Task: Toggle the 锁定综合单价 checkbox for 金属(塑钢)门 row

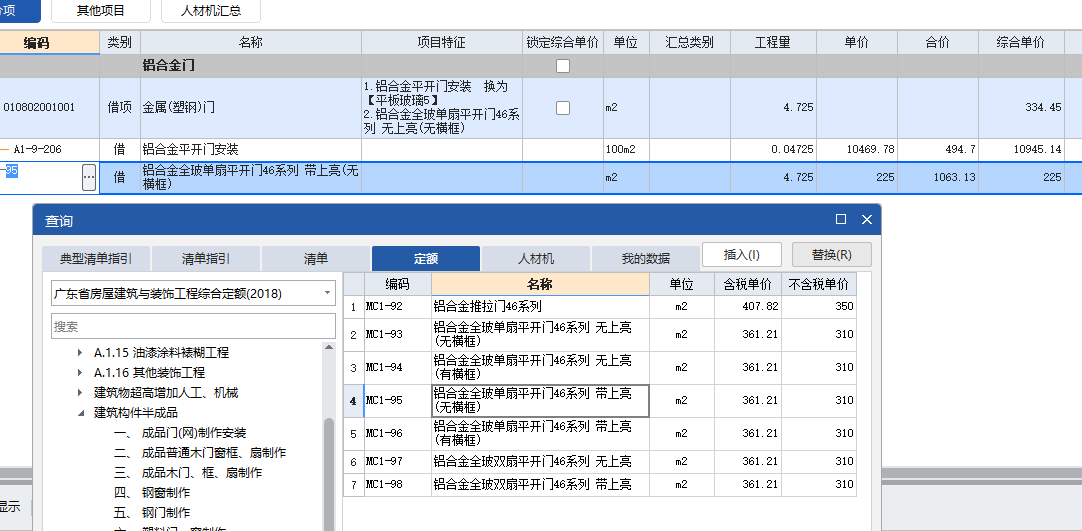Action: tap(563, 108)
